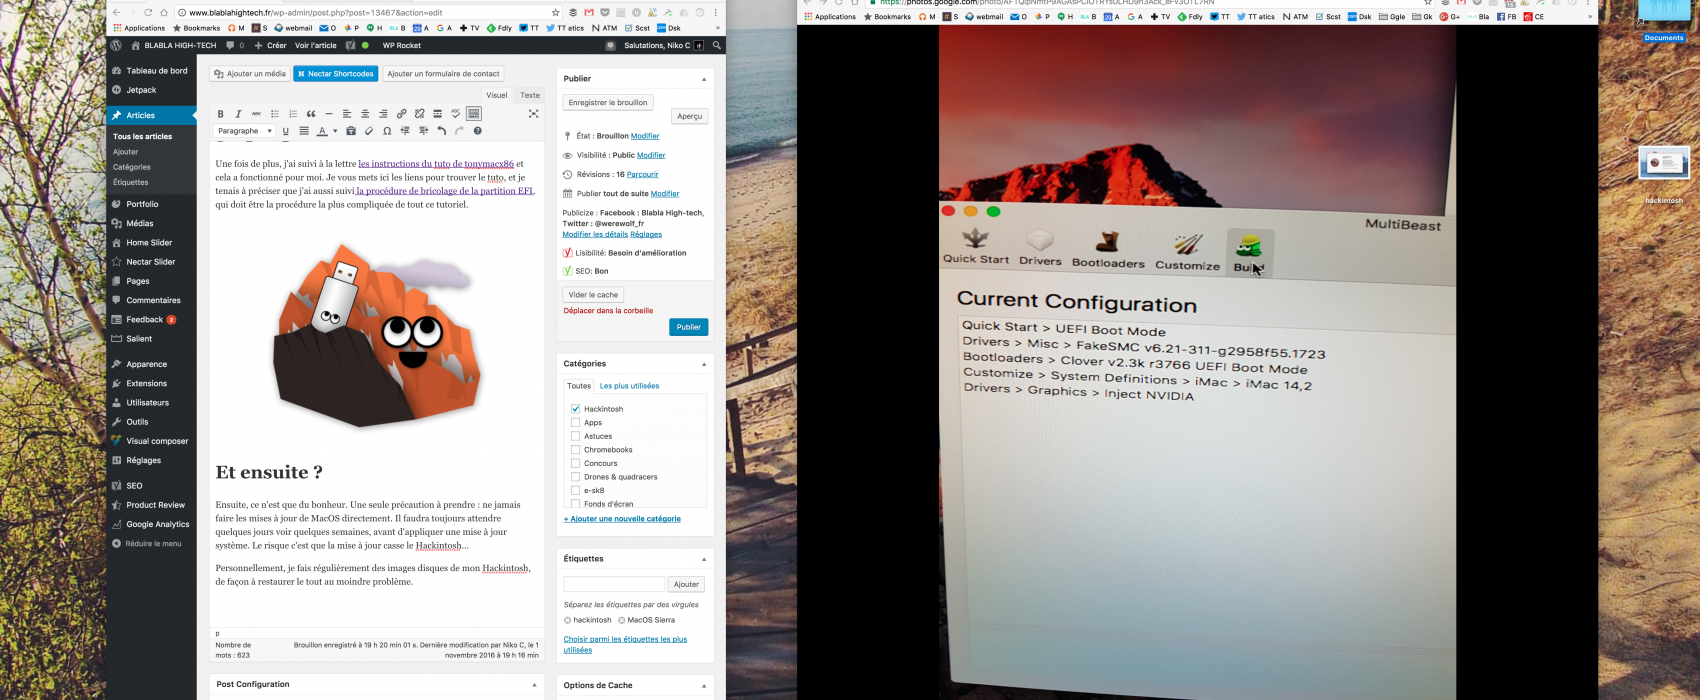This screenshot has width=1700, height=700.
Task: Switch to the Texte editor tab
Action: pyautogui.click(x=530, y=95)
